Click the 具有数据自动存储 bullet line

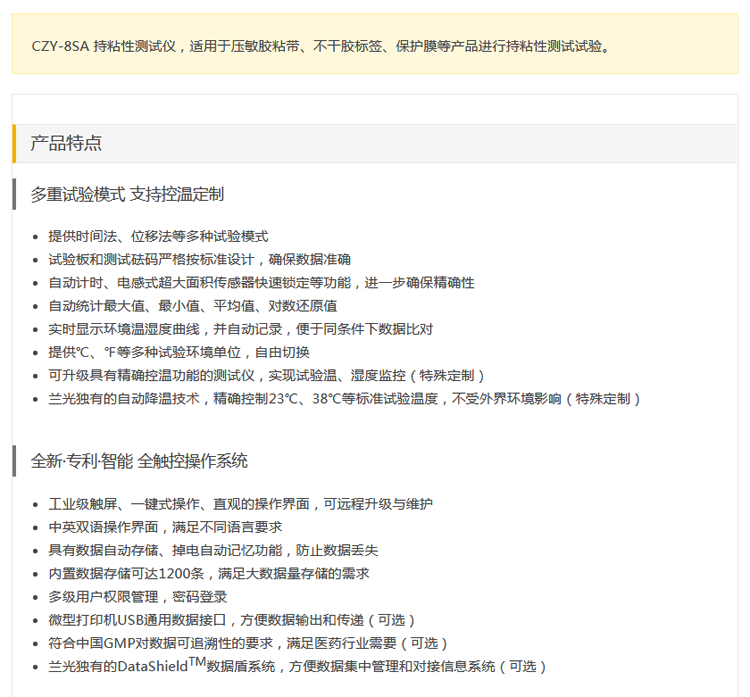213,550
